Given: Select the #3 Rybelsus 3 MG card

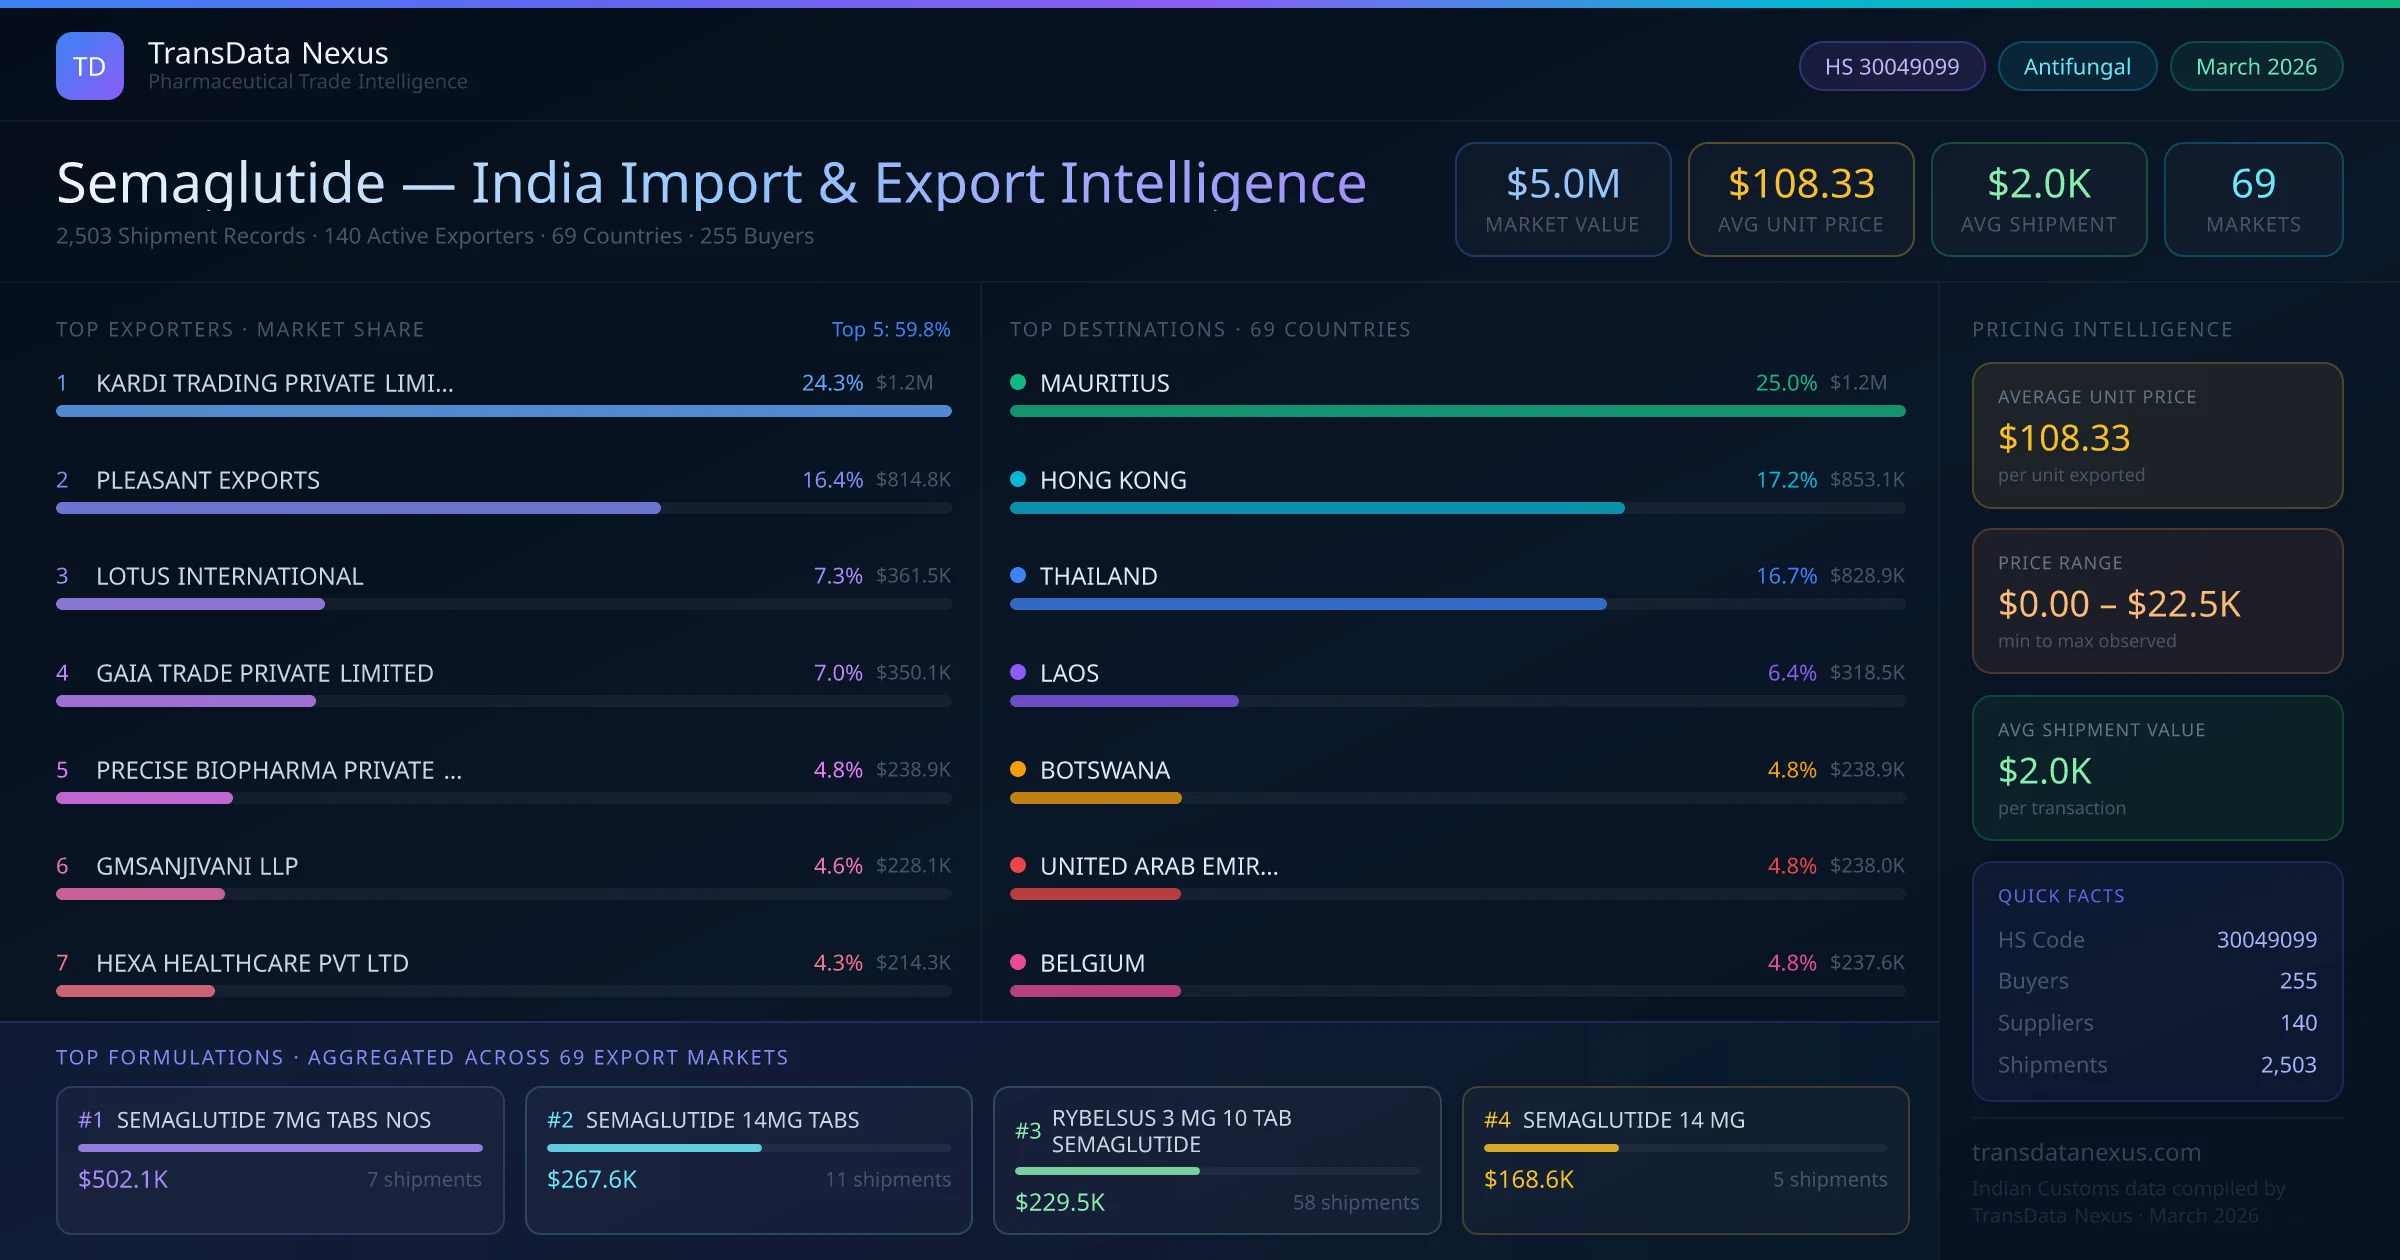Looking at the screenshot, I should click(1216, 1160).
